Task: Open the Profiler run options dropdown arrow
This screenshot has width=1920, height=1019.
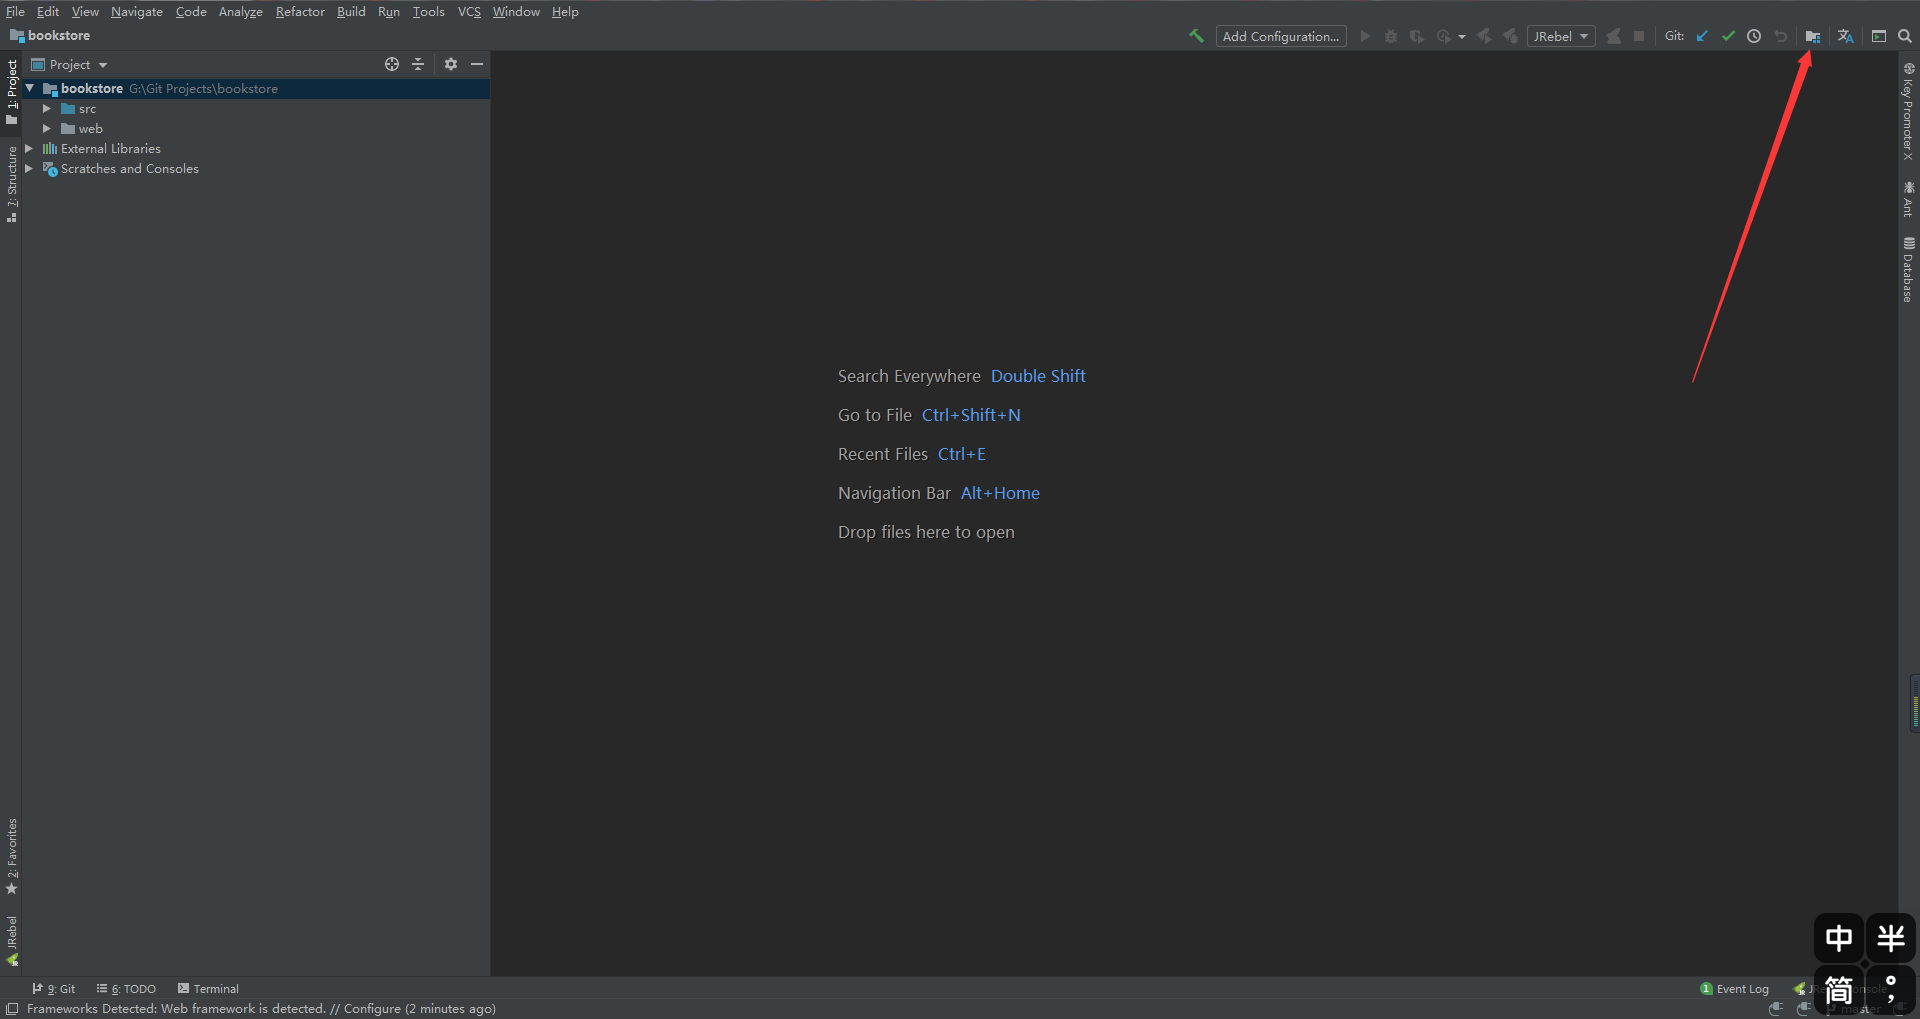Action: [x=1462, y=37]
